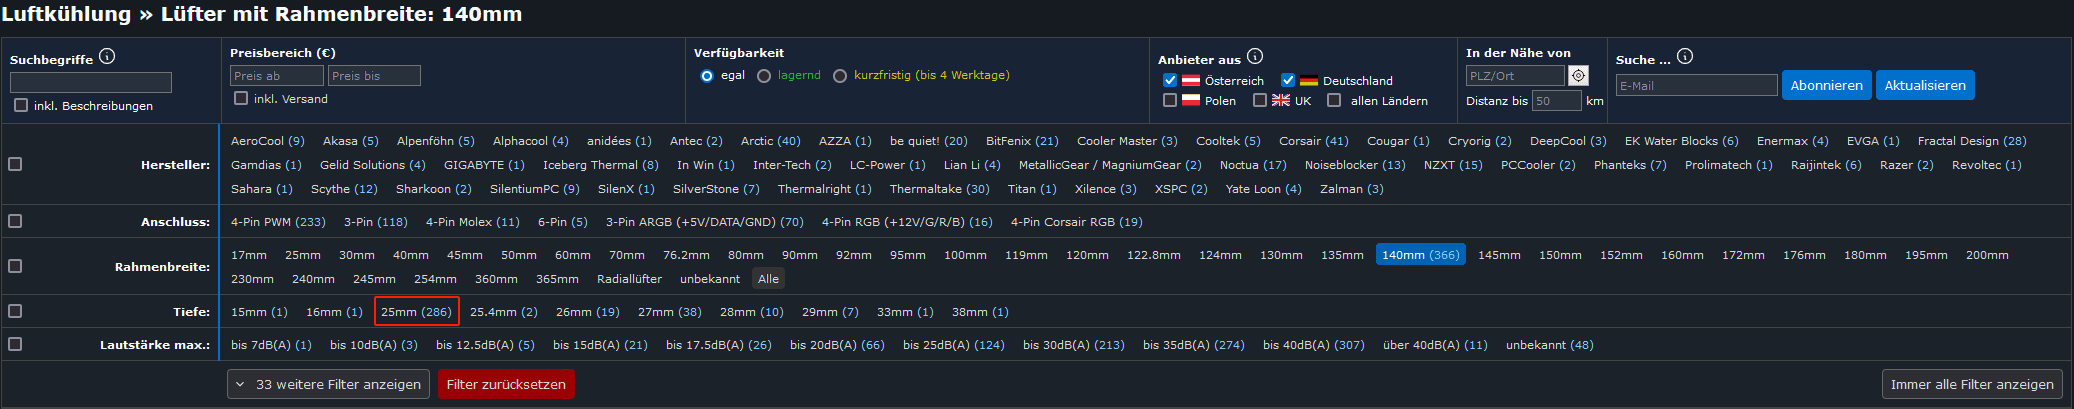The height and width of the screenshot is (409, 2074).
Task: Click the locate-me crosshair icon
Action: 1578,76
